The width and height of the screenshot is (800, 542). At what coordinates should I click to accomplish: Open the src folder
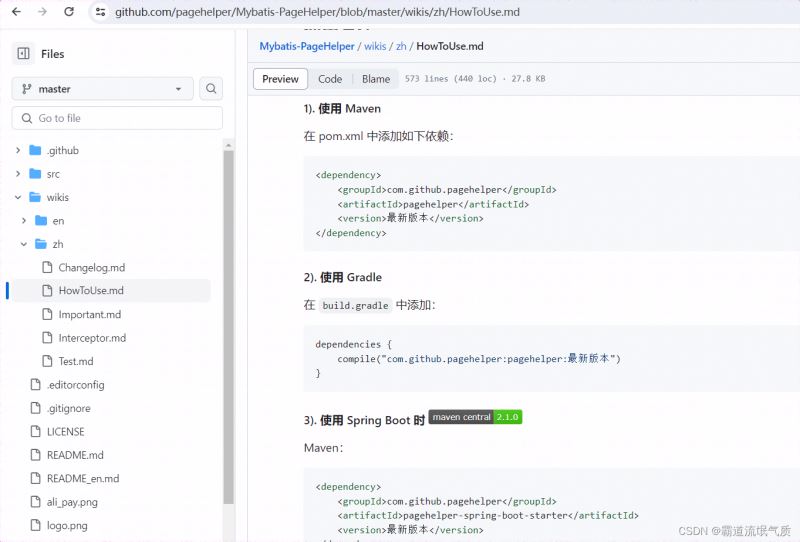[x=53, y=174]
